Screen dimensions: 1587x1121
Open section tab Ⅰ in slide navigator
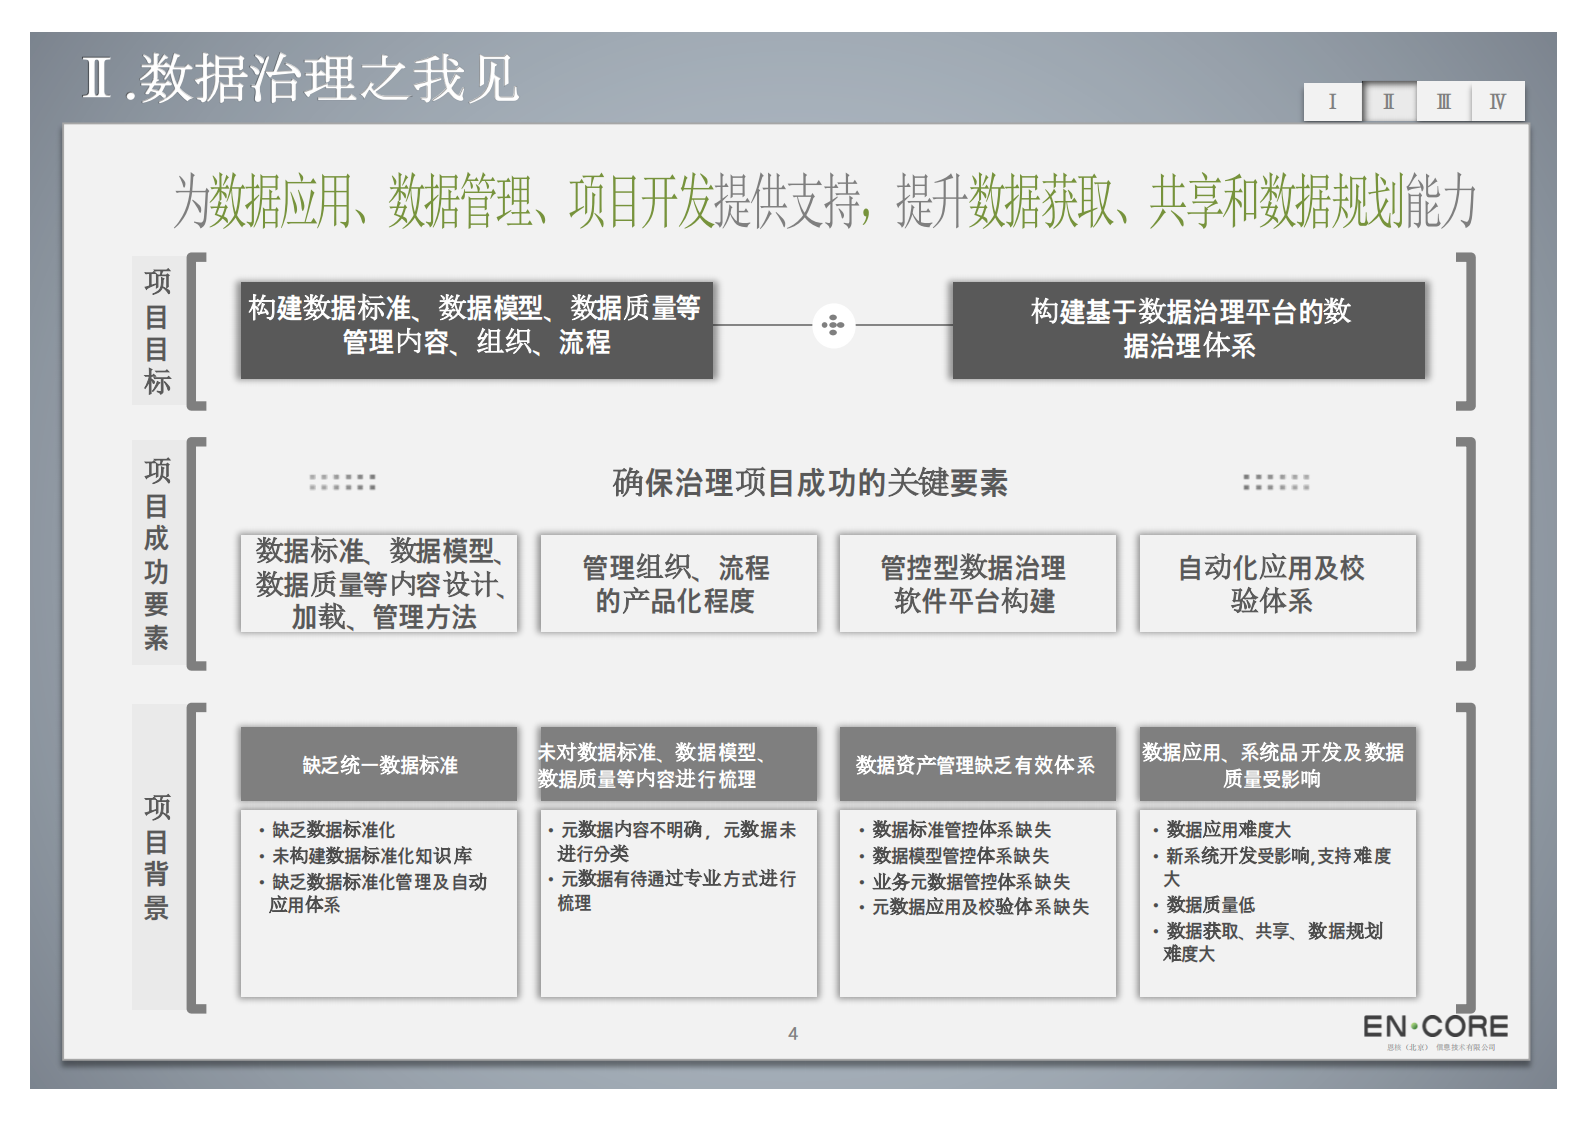pos(1333,101)
